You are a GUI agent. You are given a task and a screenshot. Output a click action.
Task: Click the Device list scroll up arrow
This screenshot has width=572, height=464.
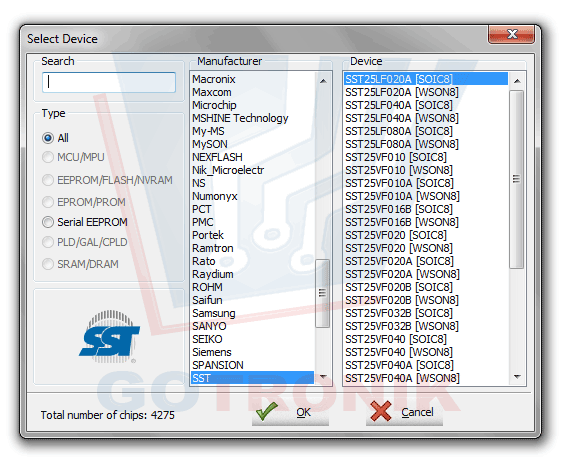pos(517,81)
